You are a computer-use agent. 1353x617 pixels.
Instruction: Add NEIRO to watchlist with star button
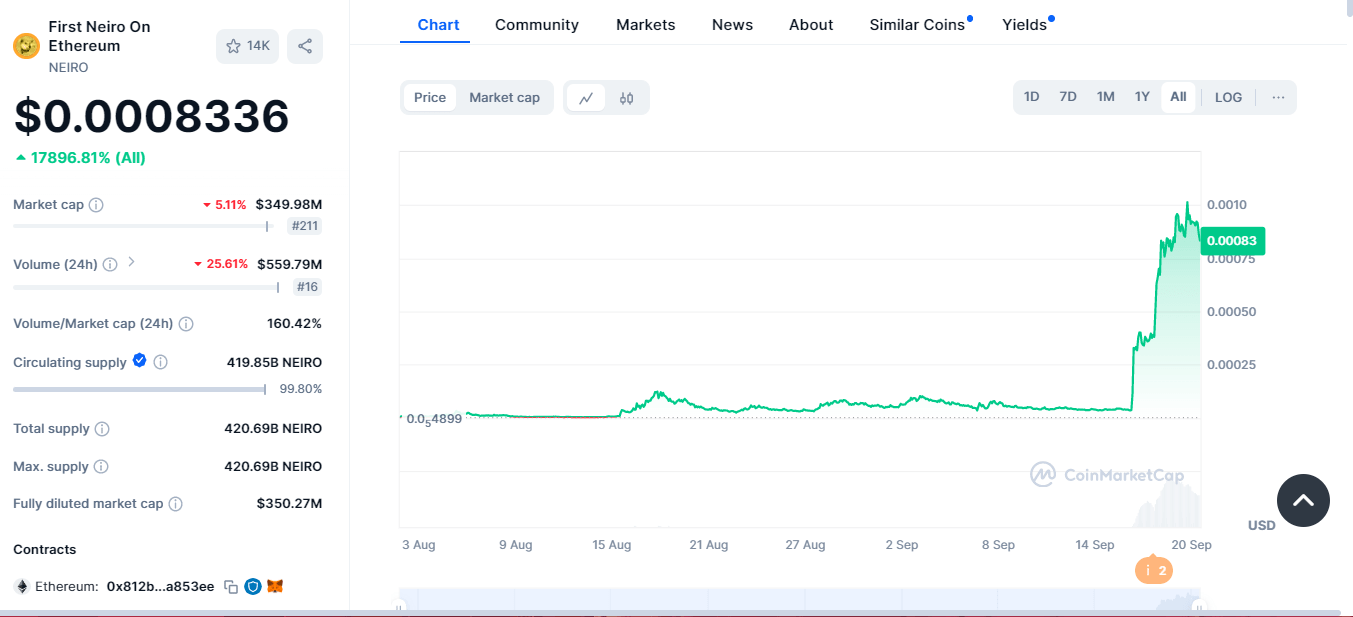point(247,46)
